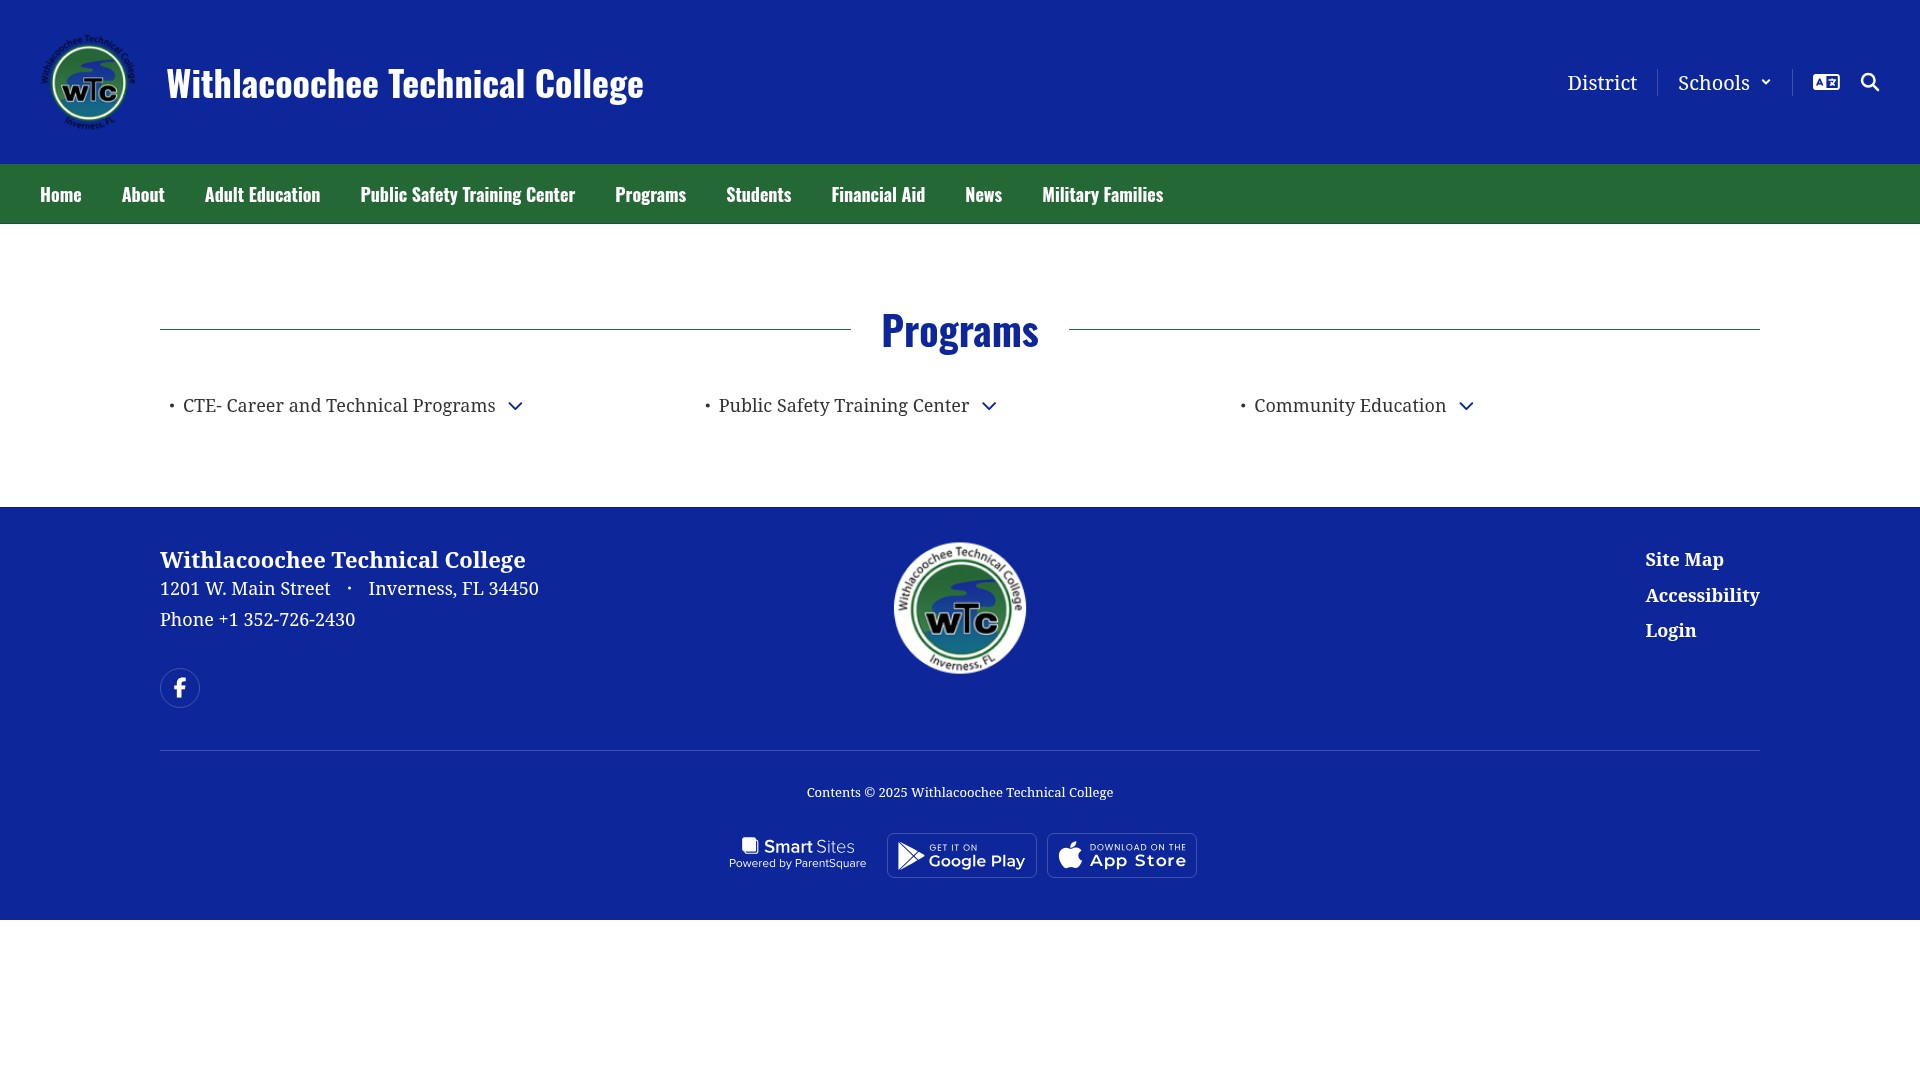Select Public Safety Training Center in nav bar
The image size is (1920, 1080).
click(x=467, y=194)
